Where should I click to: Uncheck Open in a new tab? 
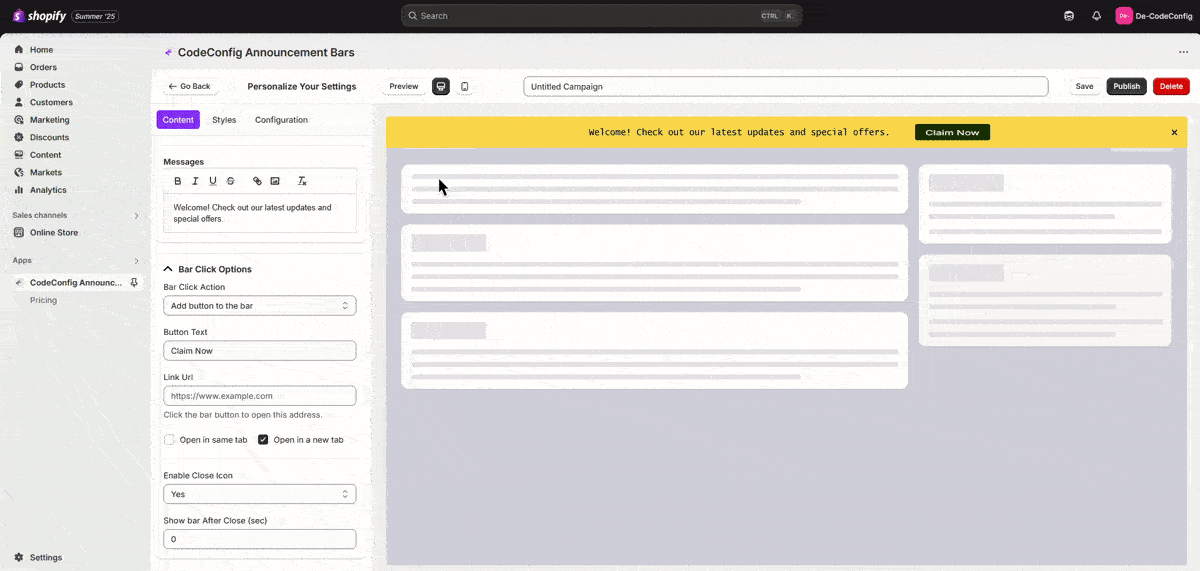point(263,440)
